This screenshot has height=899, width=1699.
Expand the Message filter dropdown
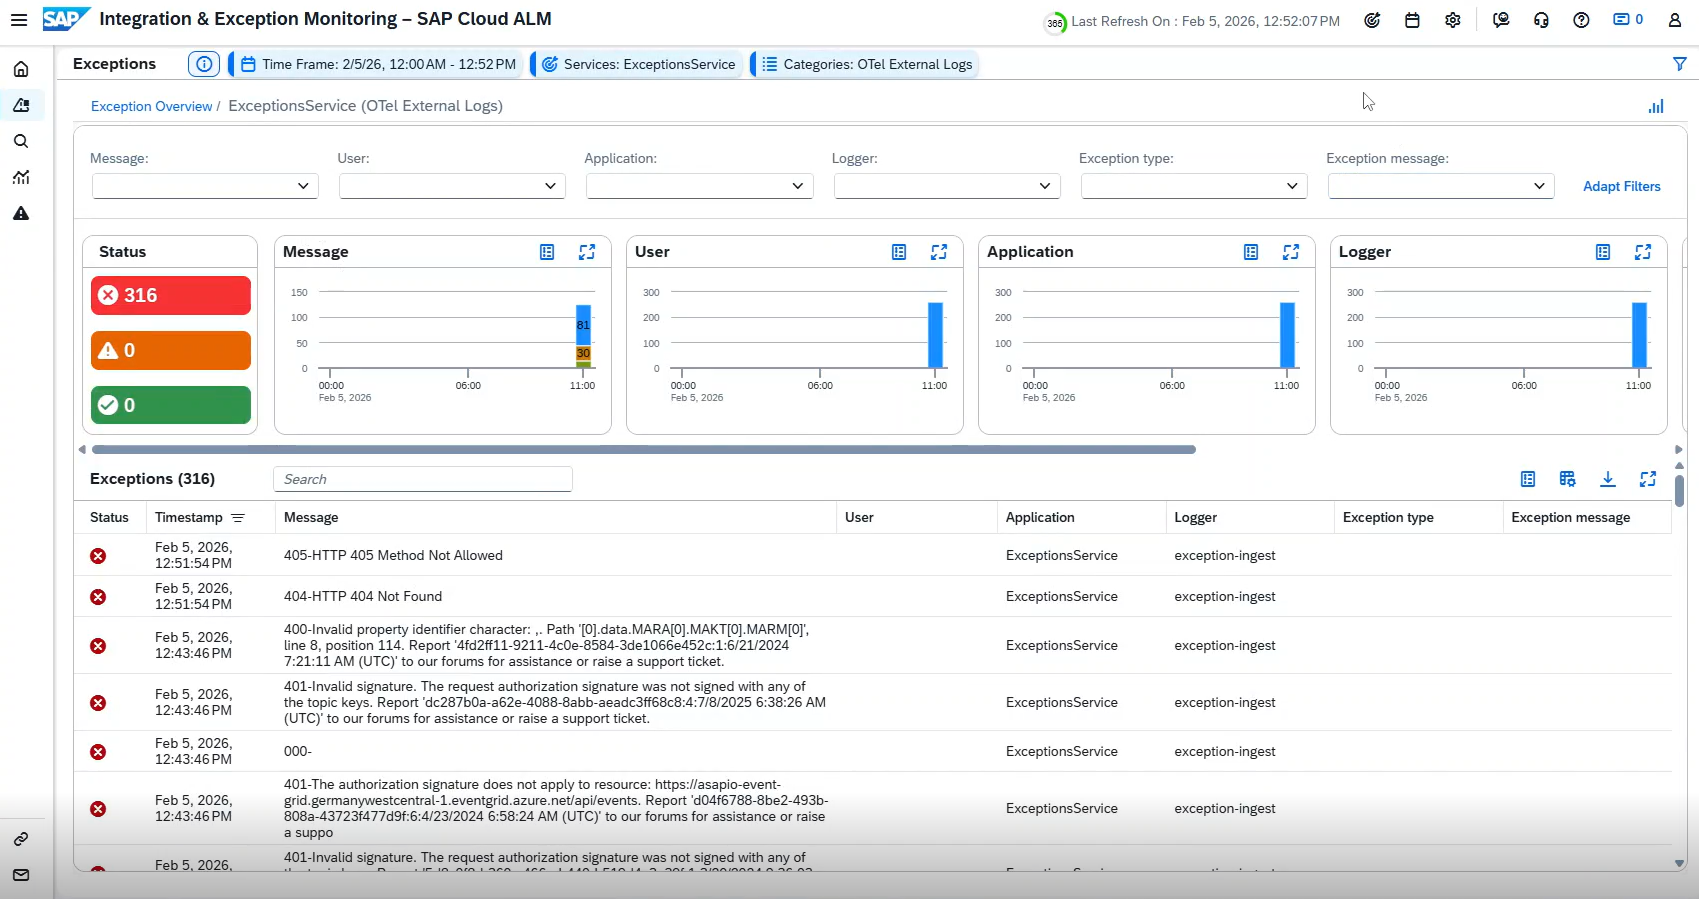pos(205,186)
